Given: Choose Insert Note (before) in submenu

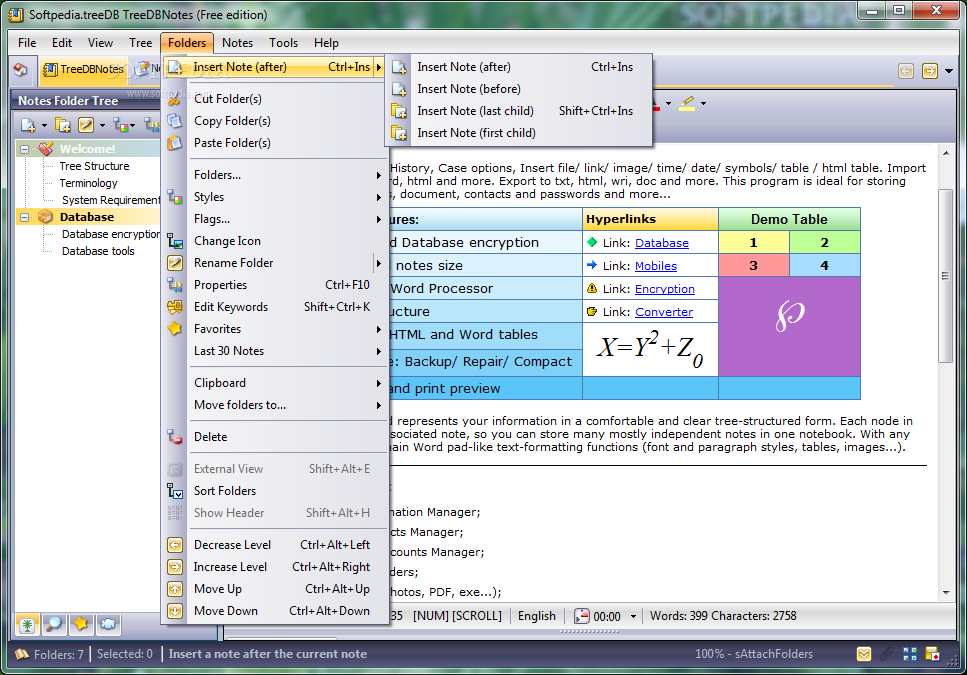Looking at the screenshot, I should tap(519, 89).
